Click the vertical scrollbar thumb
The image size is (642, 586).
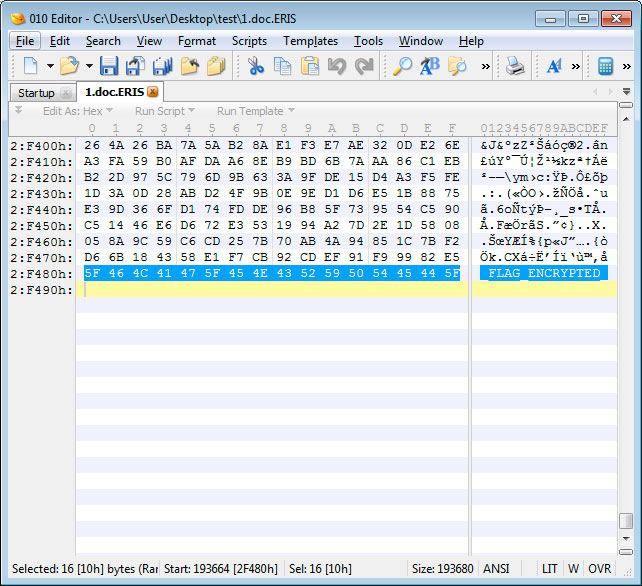626,521
